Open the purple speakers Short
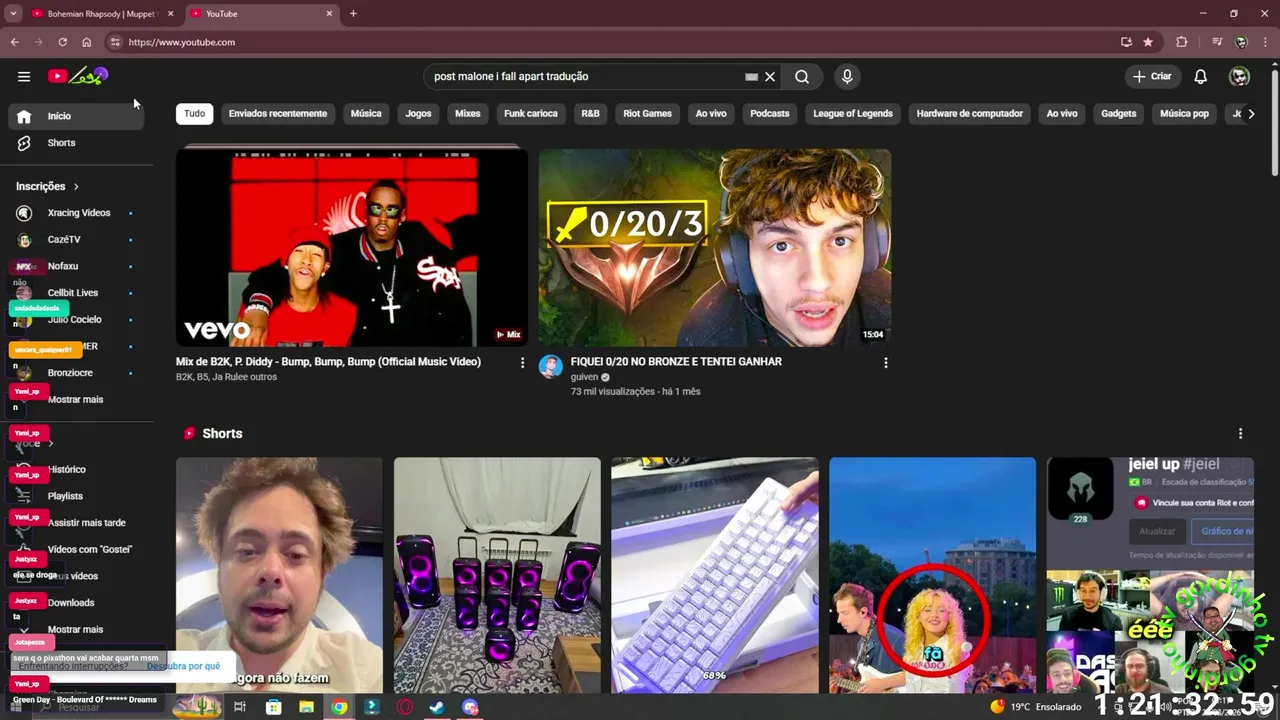 pyautogui.click(x=497, y=576)
